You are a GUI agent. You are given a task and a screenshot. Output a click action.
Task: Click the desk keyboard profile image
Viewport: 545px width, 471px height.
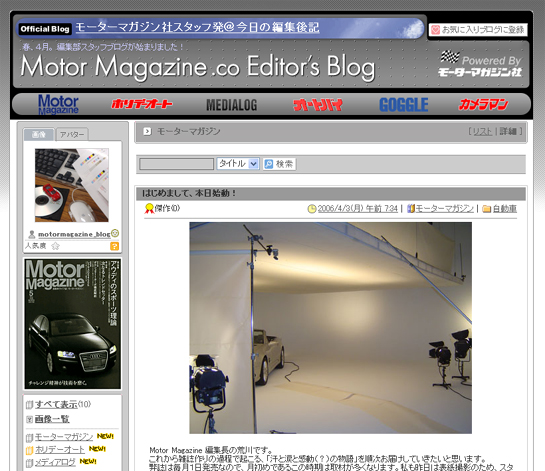[72, 185]
